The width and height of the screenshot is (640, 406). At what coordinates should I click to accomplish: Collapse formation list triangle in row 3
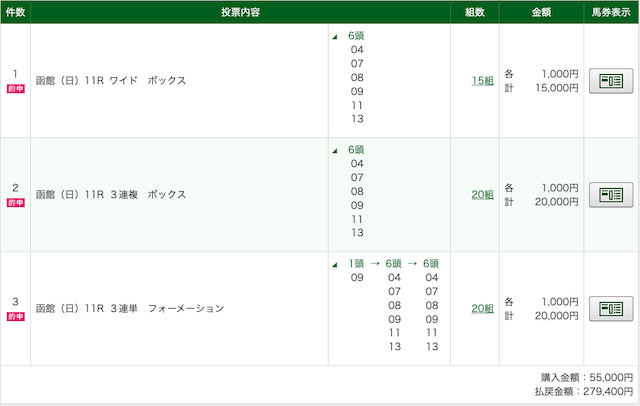(x=335, y=265)
